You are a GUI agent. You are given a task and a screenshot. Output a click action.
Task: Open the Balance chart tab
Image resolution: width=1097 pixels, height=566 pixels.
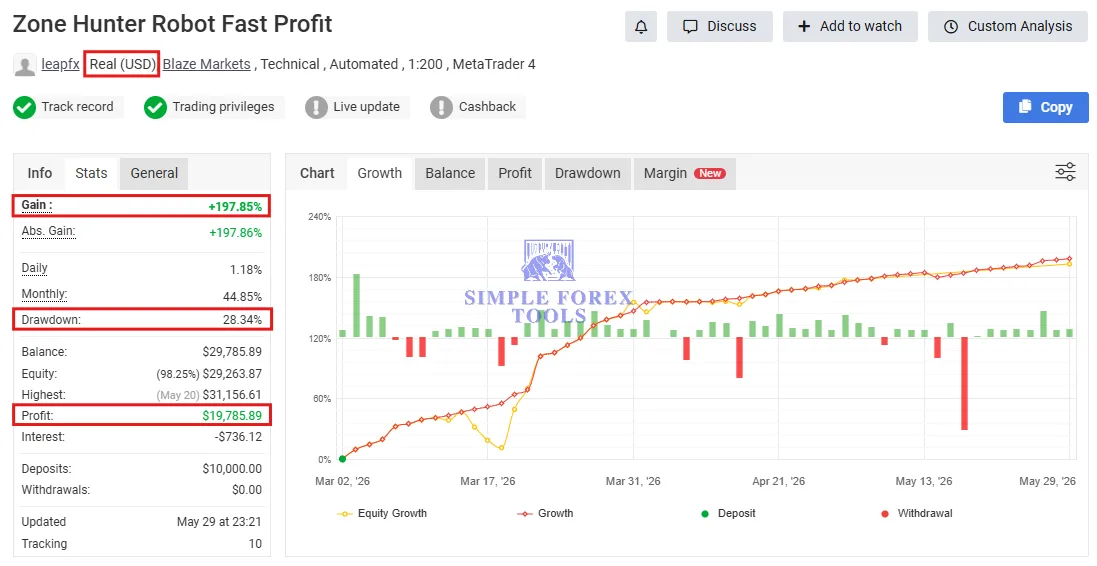click(x=450, y=174)
